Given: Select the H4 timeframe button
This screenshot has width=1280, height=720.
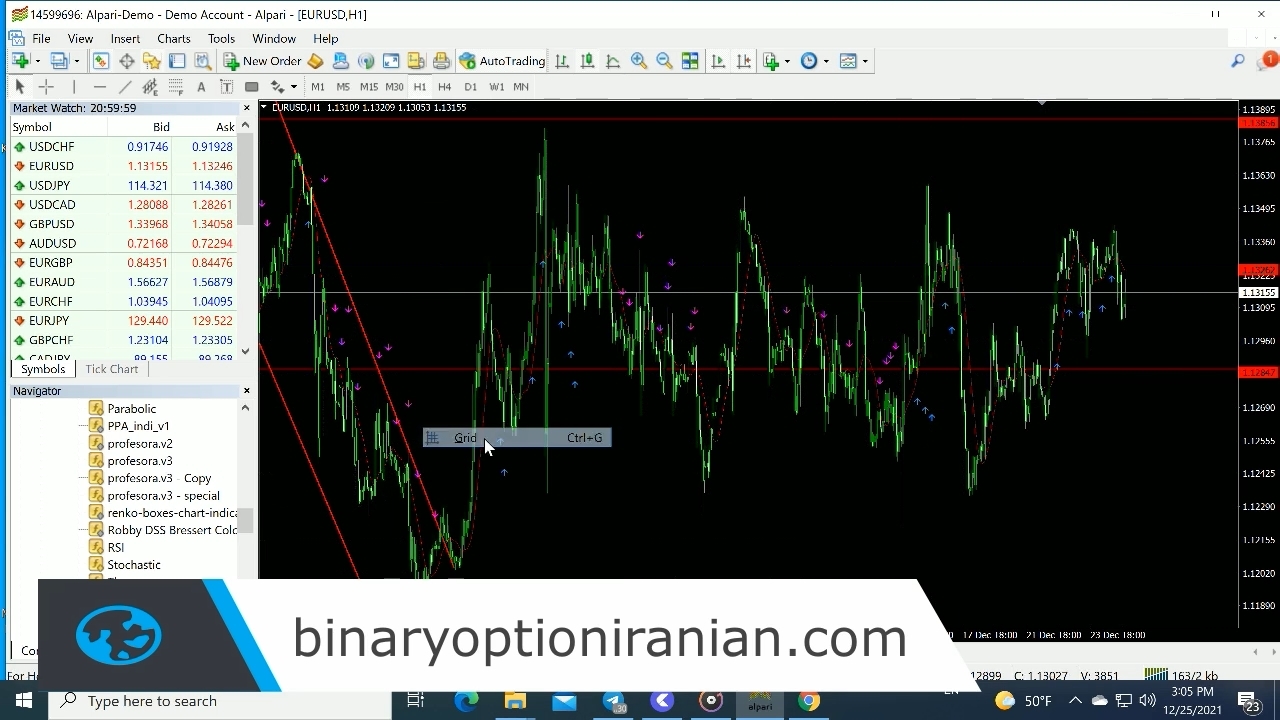Looking at the screenshot, I should (445, 87).
